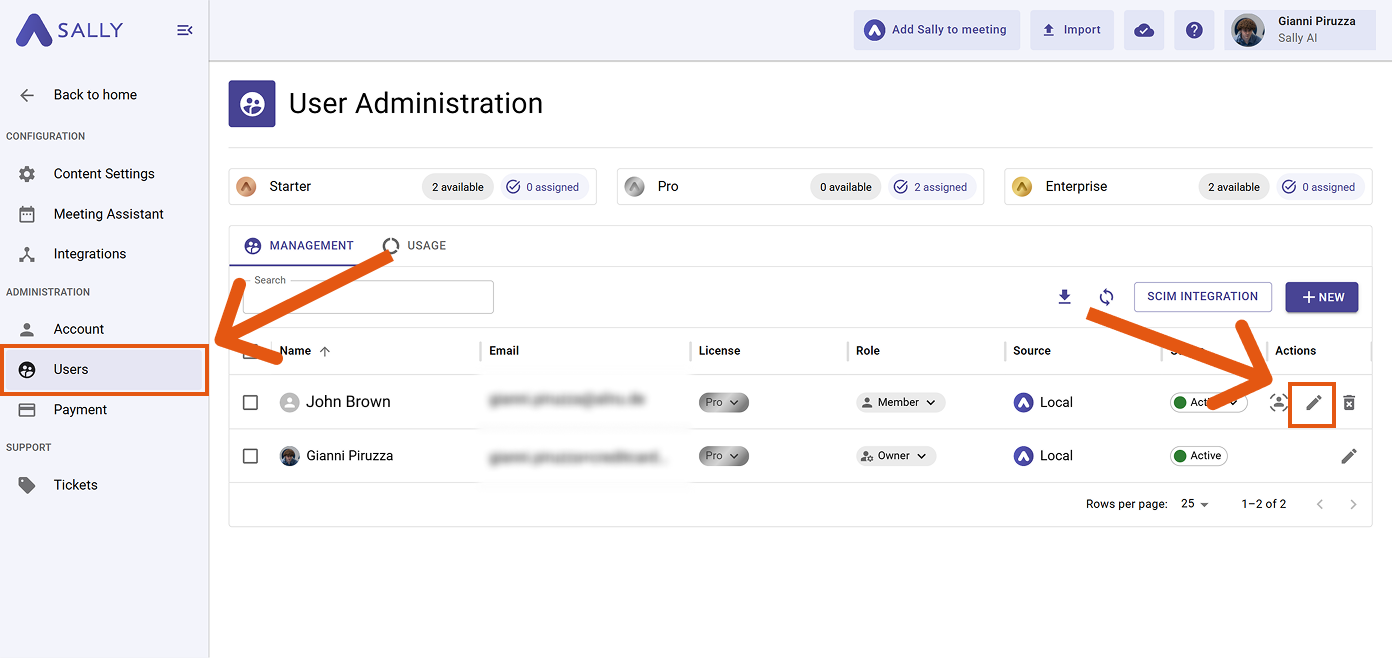Open Gianni Piruzza's Owner role dropdown
The height and width of the screenshot is (659, 1392).
pos(896,456)
